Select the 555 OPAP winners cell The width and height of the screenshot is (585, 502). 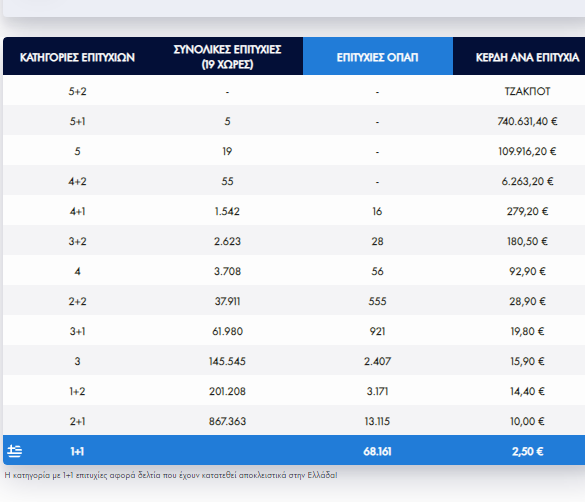[x=377, y=301]
